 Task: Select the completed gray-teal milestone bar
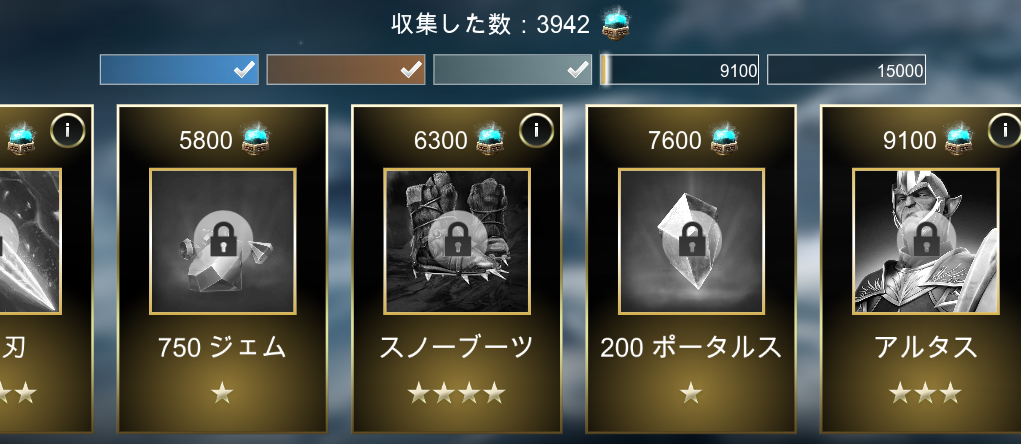point(512,70)
